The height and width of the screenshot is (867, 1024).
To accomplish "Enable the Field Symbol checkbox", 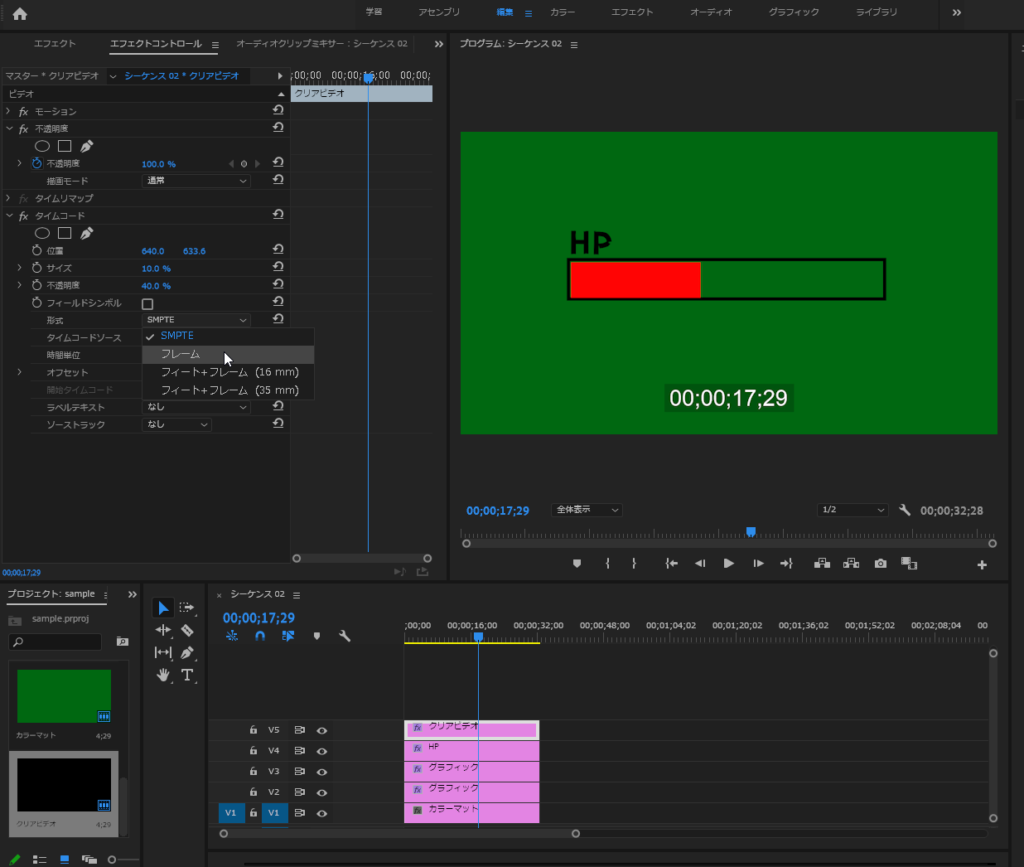I will [x=148, y=303].
